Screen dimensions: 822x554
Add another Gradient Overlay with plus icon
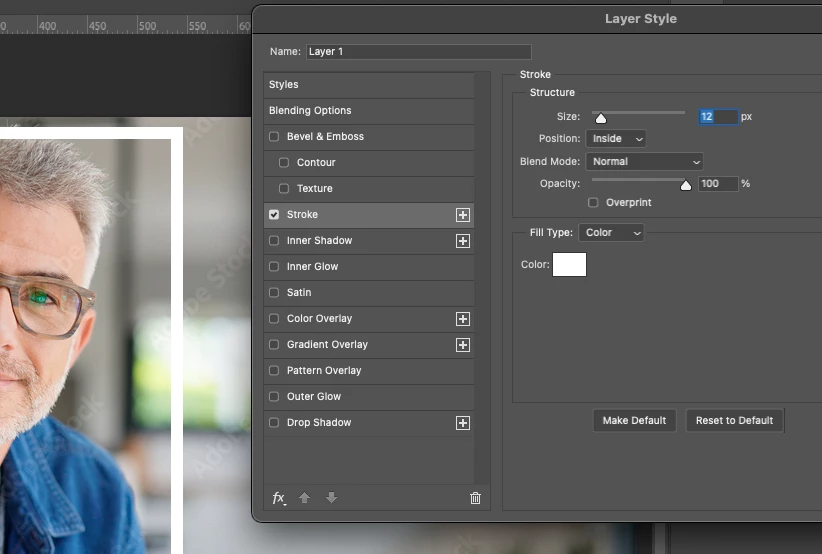462,345
